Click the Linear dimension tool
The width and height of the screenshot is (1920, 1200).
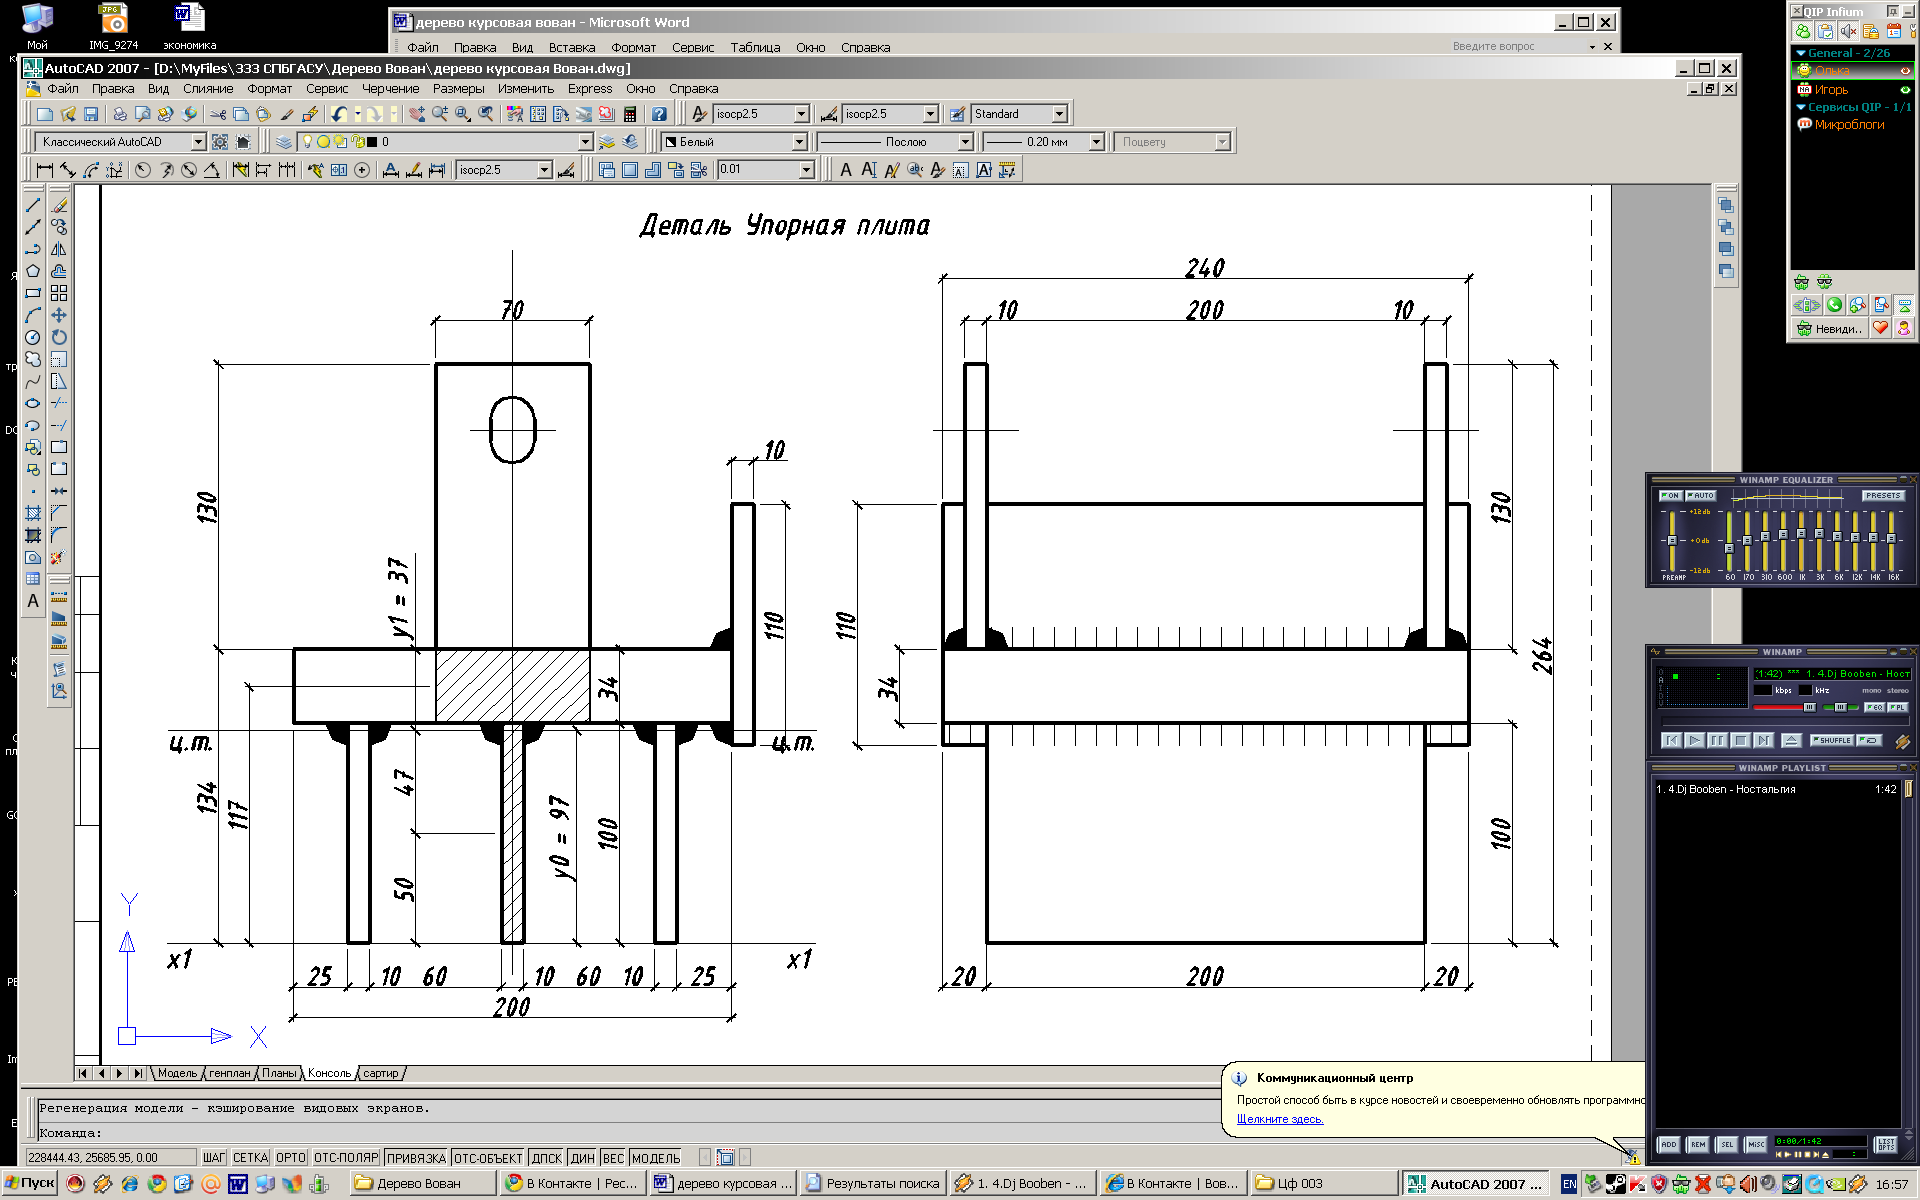[x=44, y=170]
